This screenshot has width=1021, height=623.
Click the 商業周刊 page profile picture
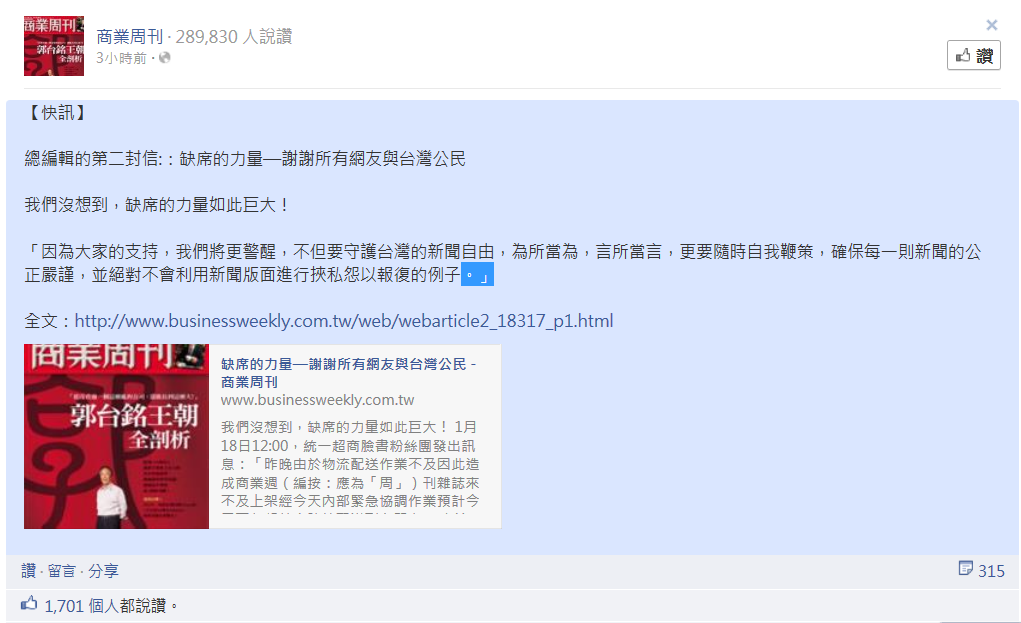click(x=54, y=46)
